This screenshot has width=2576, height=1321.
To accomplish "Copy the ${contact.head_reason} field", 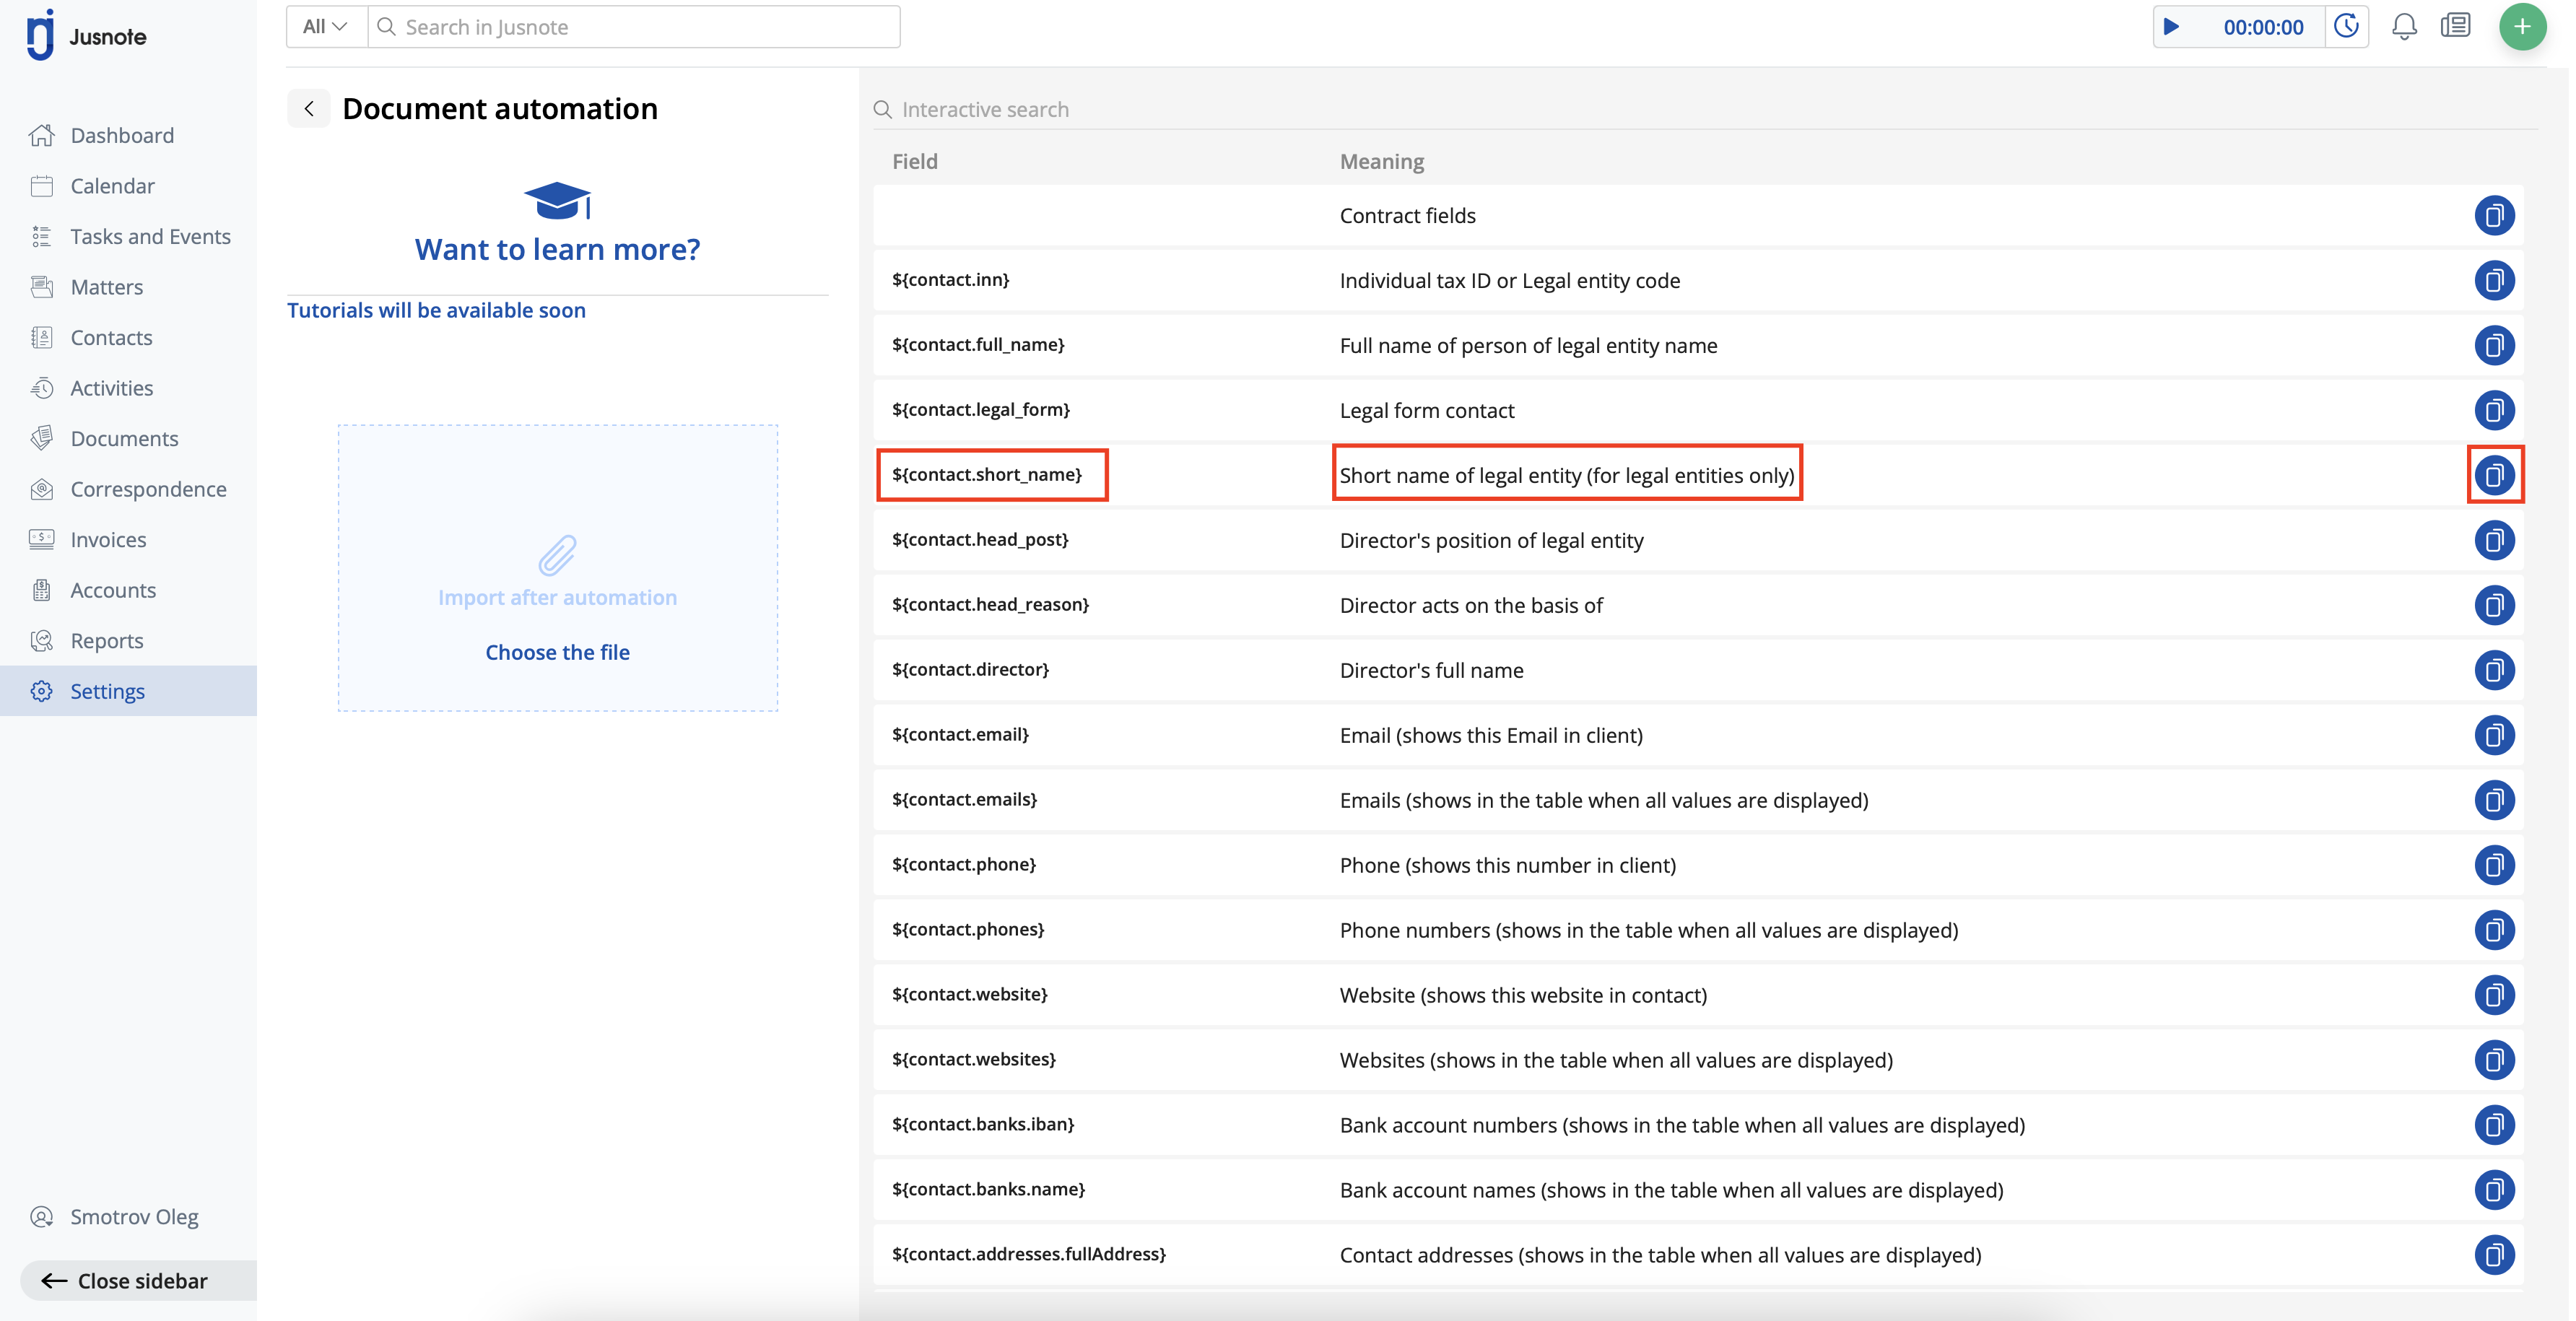I will coord(2494,605).
